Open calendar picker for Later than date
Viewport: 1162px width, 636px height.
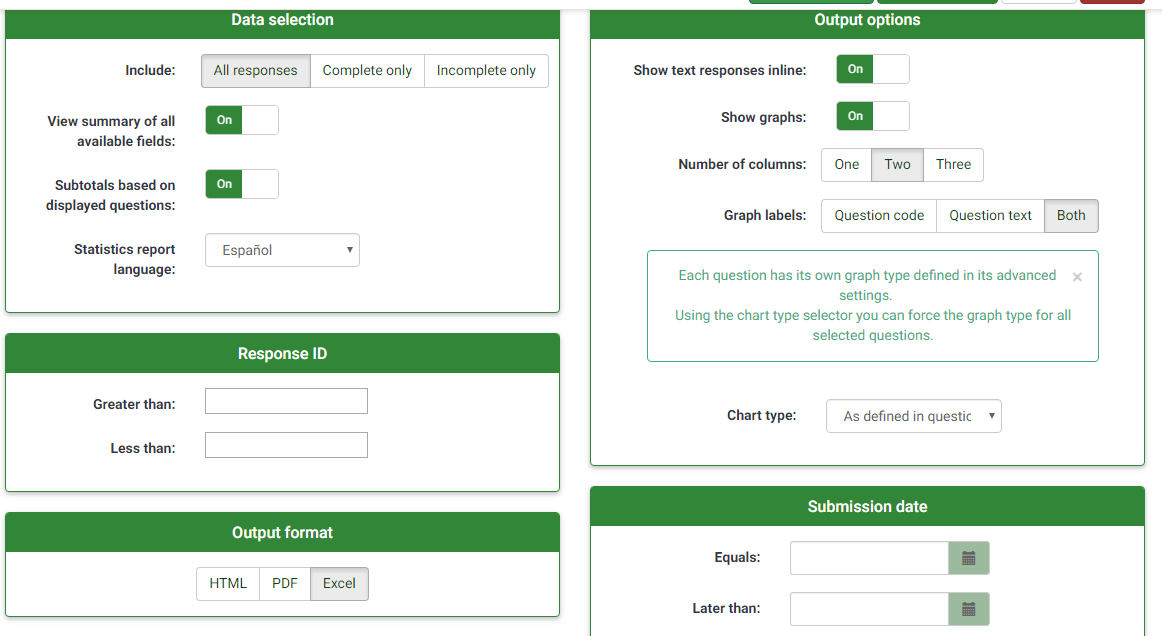(x=968, y=609)
